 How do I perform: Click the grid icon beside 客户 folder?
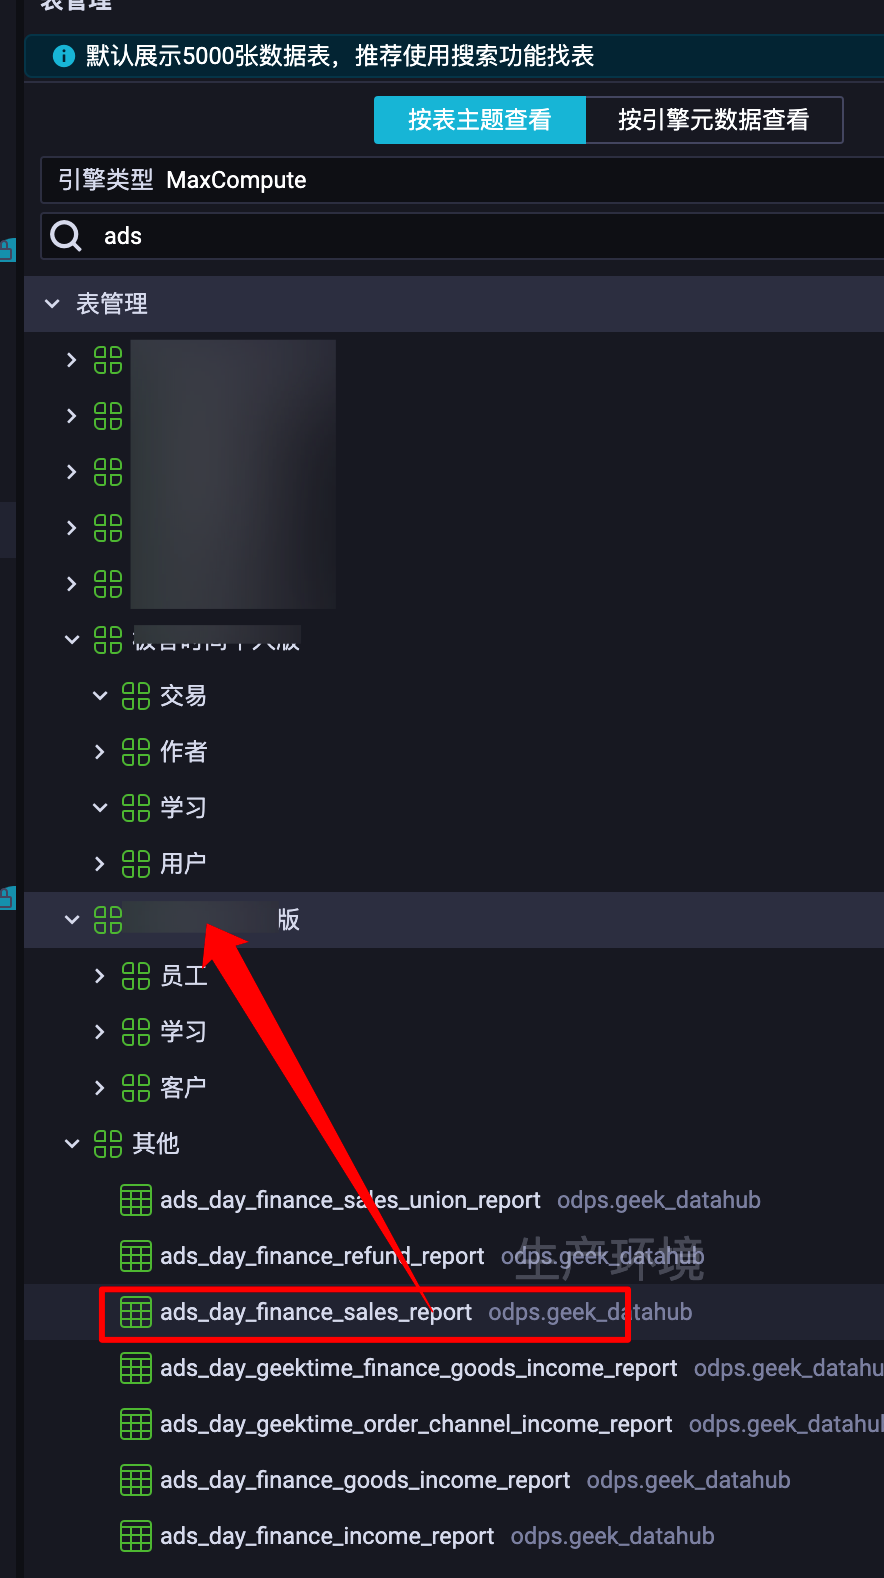[136, 1088]
